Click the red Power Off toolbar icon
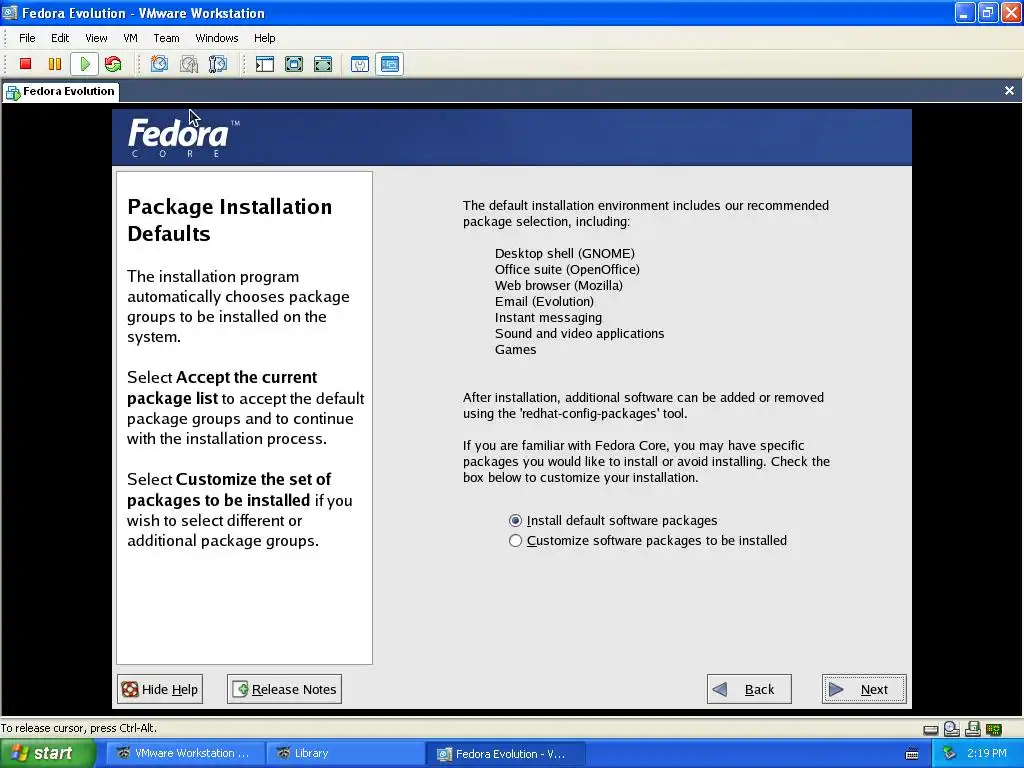This screenshot has width=1024, height=768. tap(25, 64)
